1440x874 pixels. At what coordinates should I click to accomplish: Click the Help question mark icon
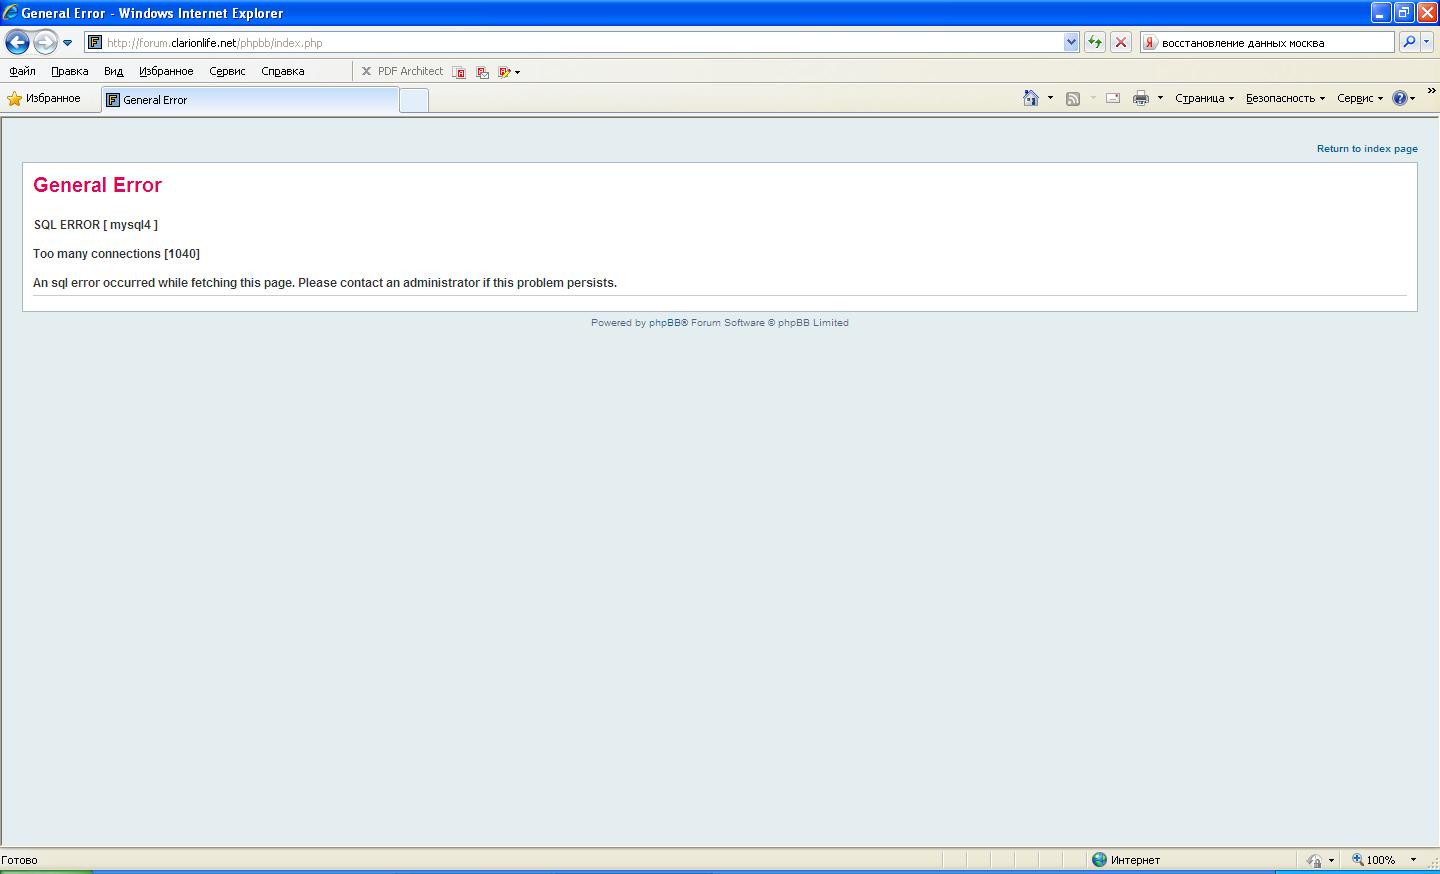(x=1400, y=98)
